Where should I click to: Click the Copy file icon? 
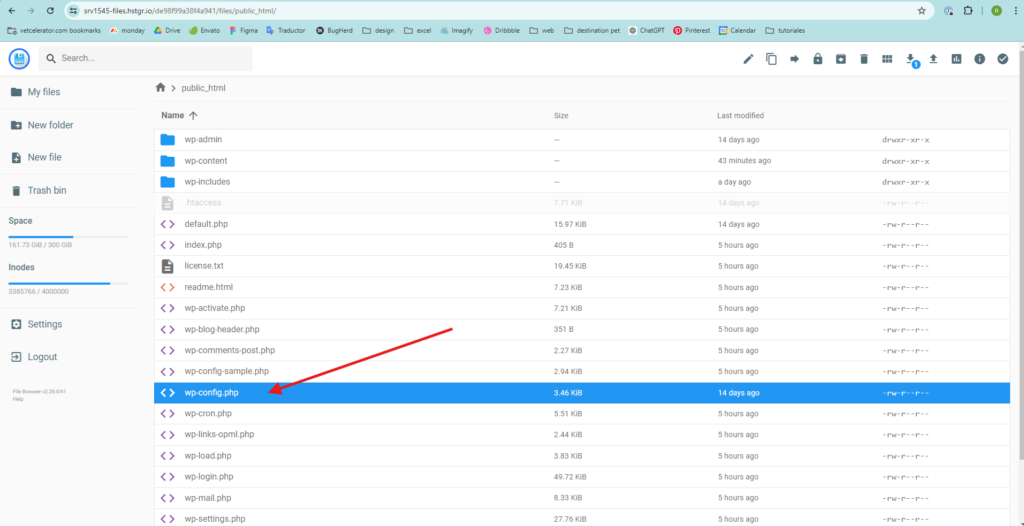pos(771,59)
